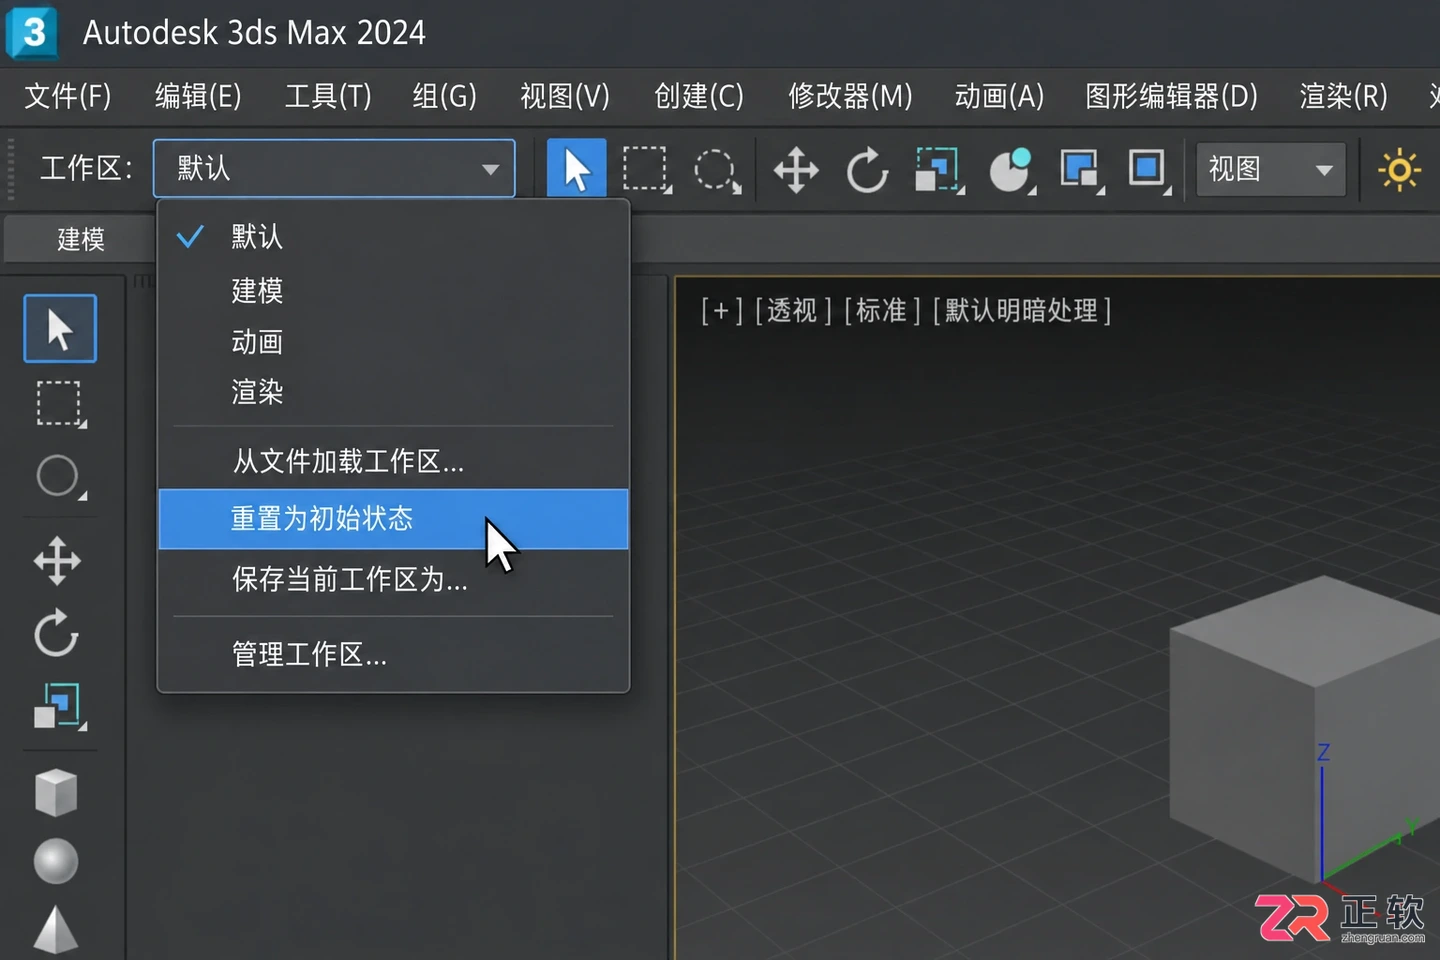Open the 创建(C) menu
Screen dimensions: 1440x960
point(699,96)
